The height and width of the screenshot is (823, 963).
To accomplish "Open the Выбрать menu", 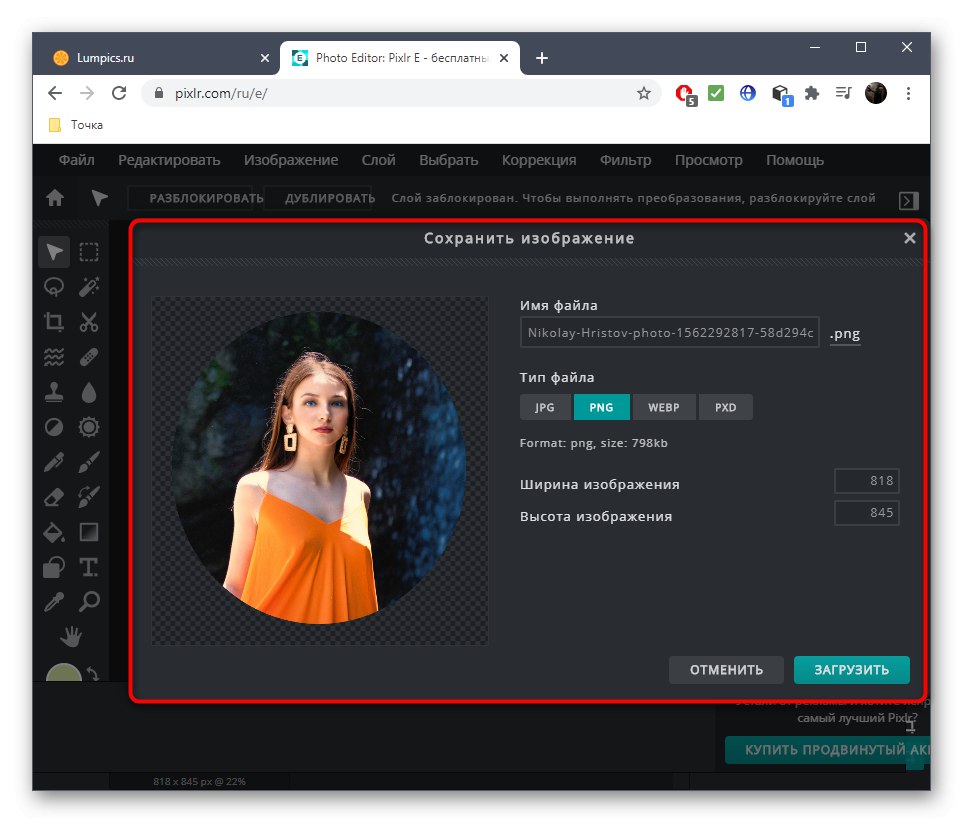I will [x=448, y=160].
